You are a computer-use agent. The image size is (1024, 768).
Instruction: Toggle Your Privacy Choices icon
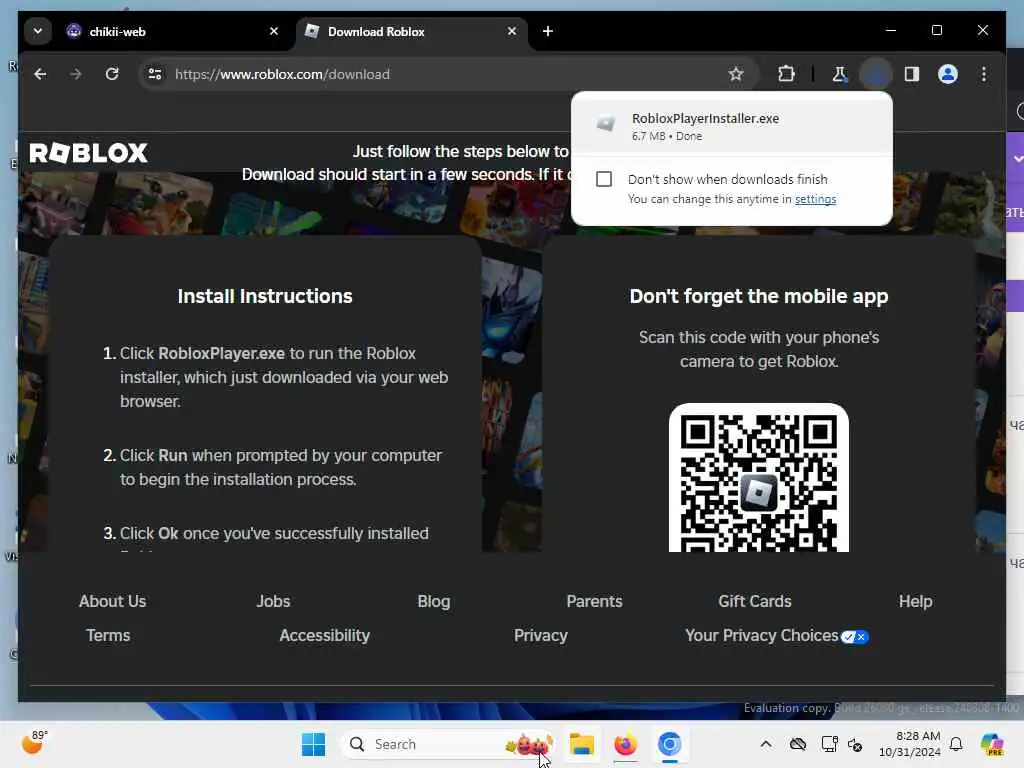(855, 637)
